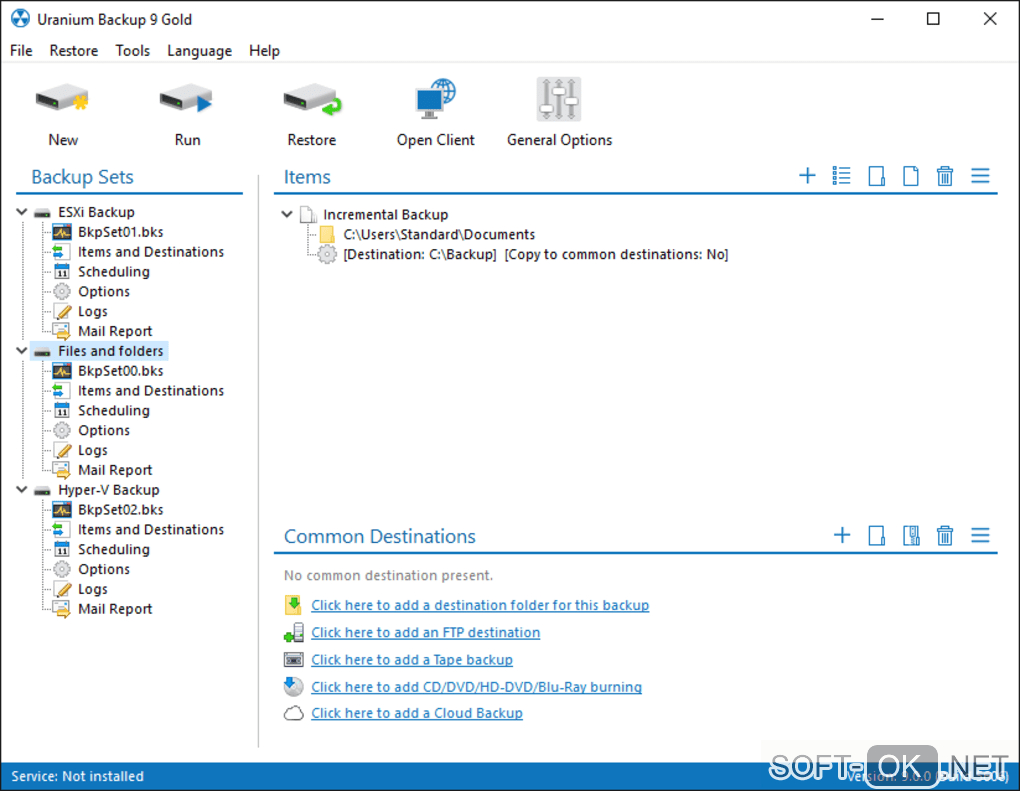The width and height of the screenshot is (1020, 791).
Task: Run the selected backup
Action: (187, 114)
